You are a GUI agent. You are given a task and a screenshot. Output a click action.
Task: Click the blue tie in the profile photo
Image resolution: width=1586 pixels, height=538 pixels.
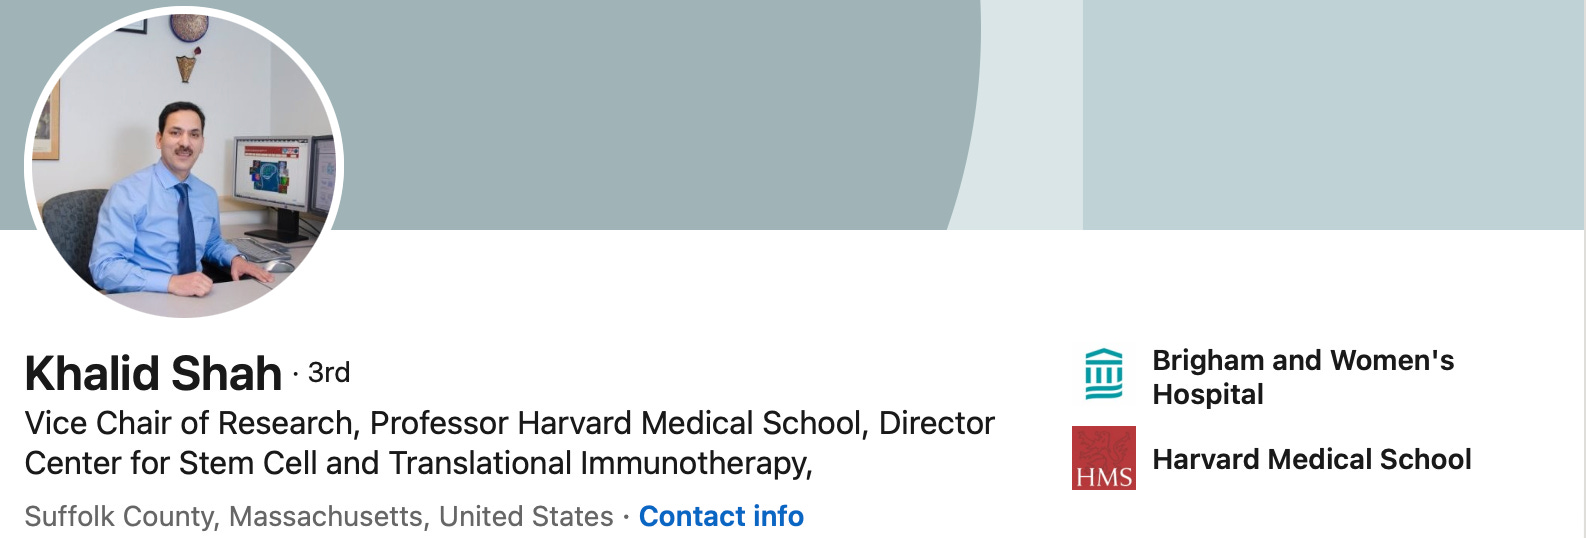(185, 225)
